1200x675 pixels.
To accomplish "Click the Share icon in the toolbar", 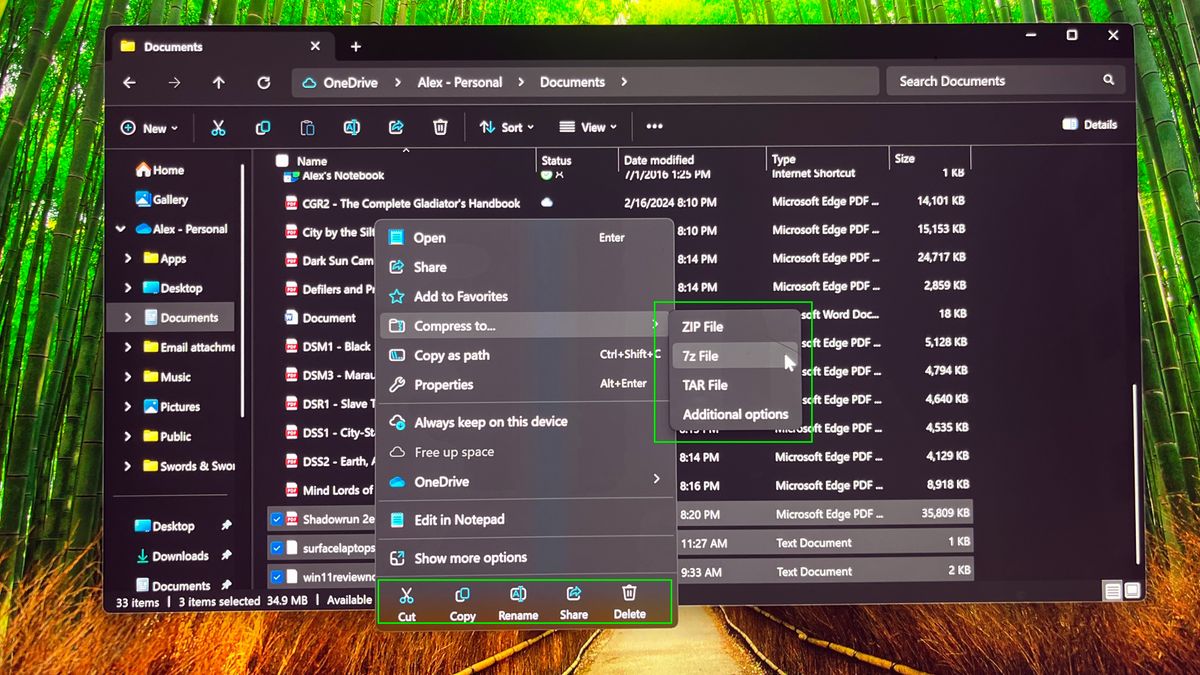I will click(396, 127).
